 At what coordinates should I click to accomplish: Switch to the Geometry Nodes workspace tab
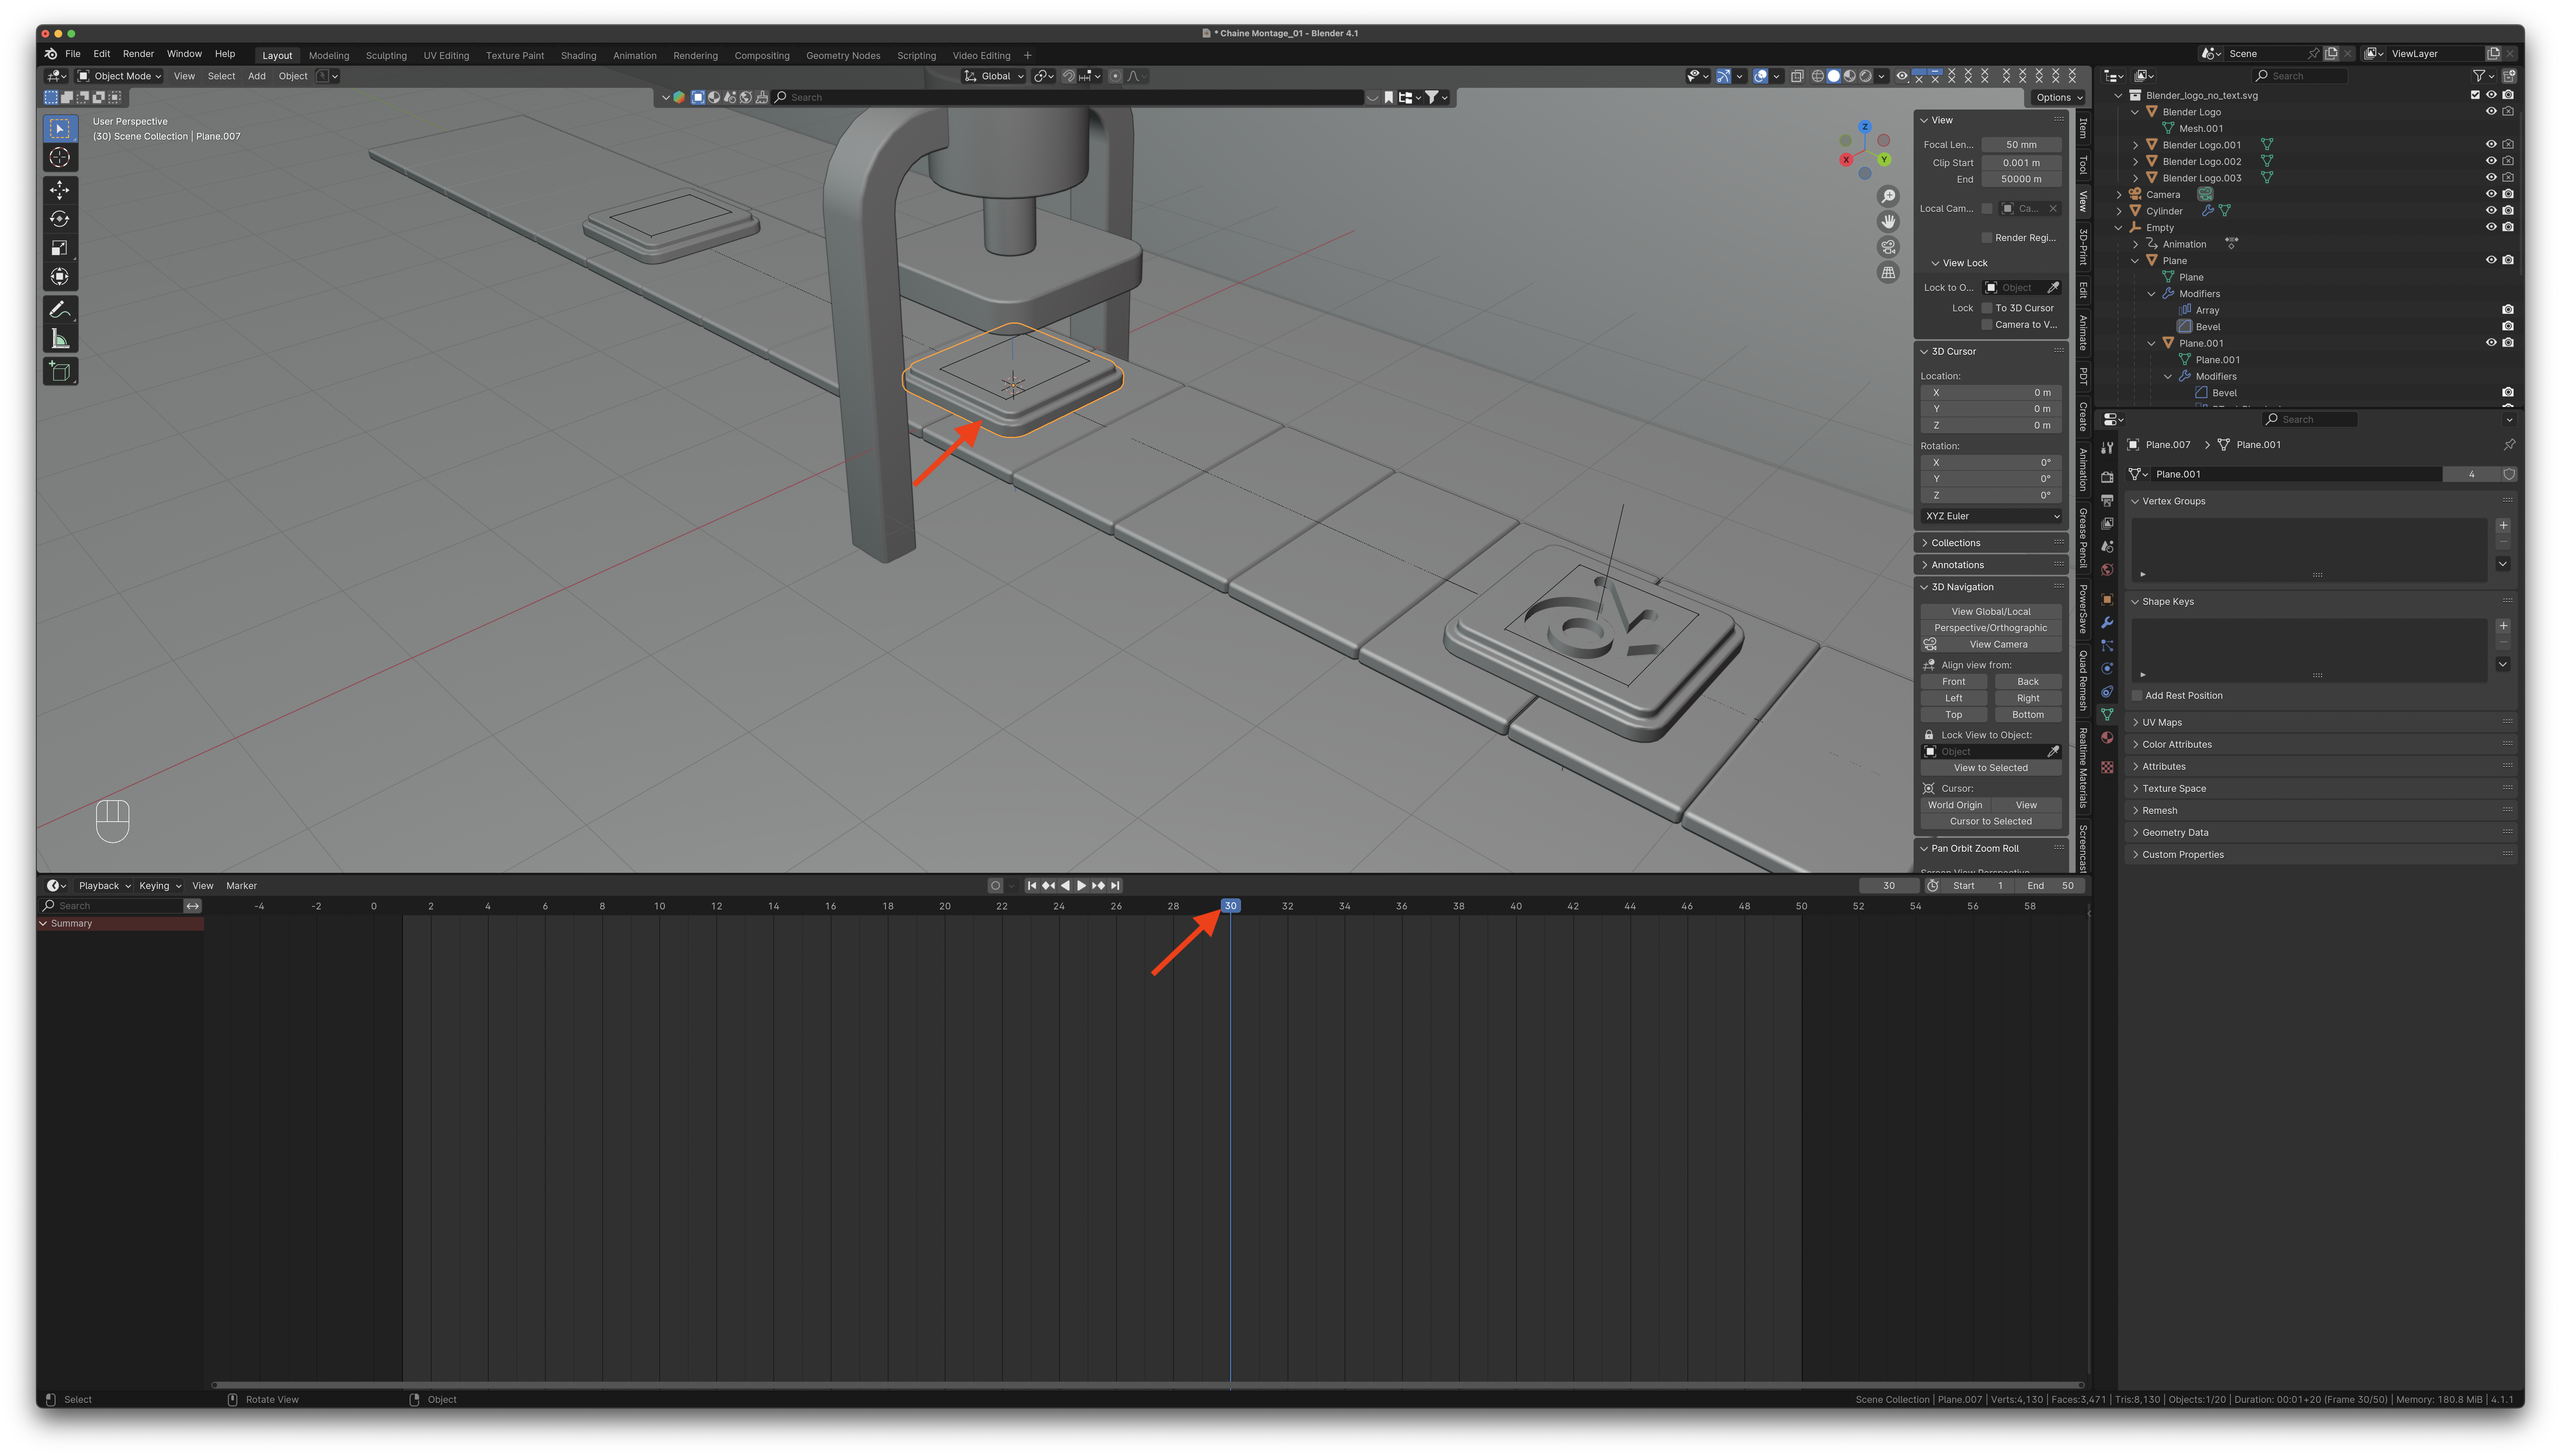tap(843, 56)
